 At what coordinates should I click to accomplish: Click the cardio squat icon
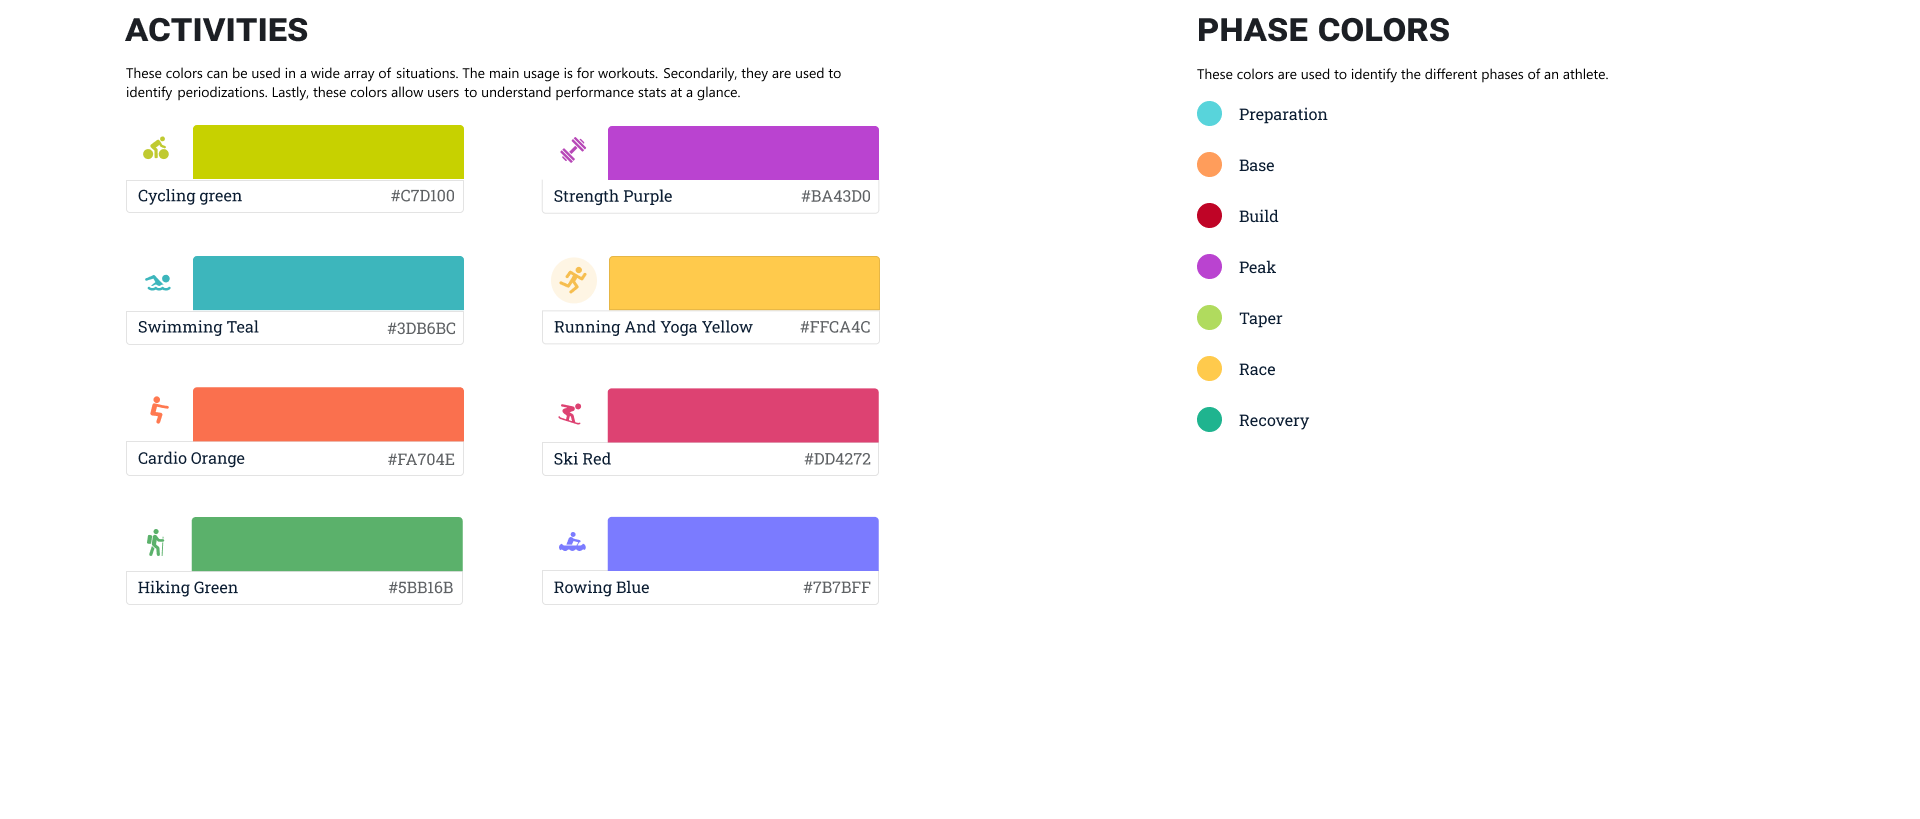point(158,410)
